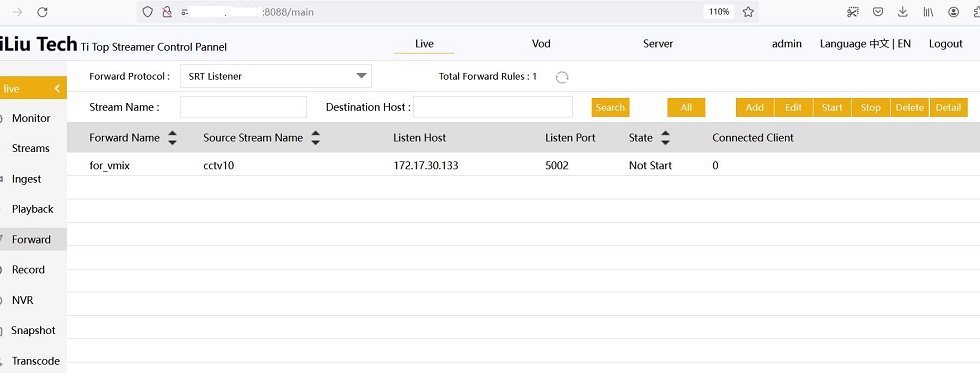The height and width of the screenshot is (373, 980).
Task: Open Streams in the sidebar
Action: point(31,149)
